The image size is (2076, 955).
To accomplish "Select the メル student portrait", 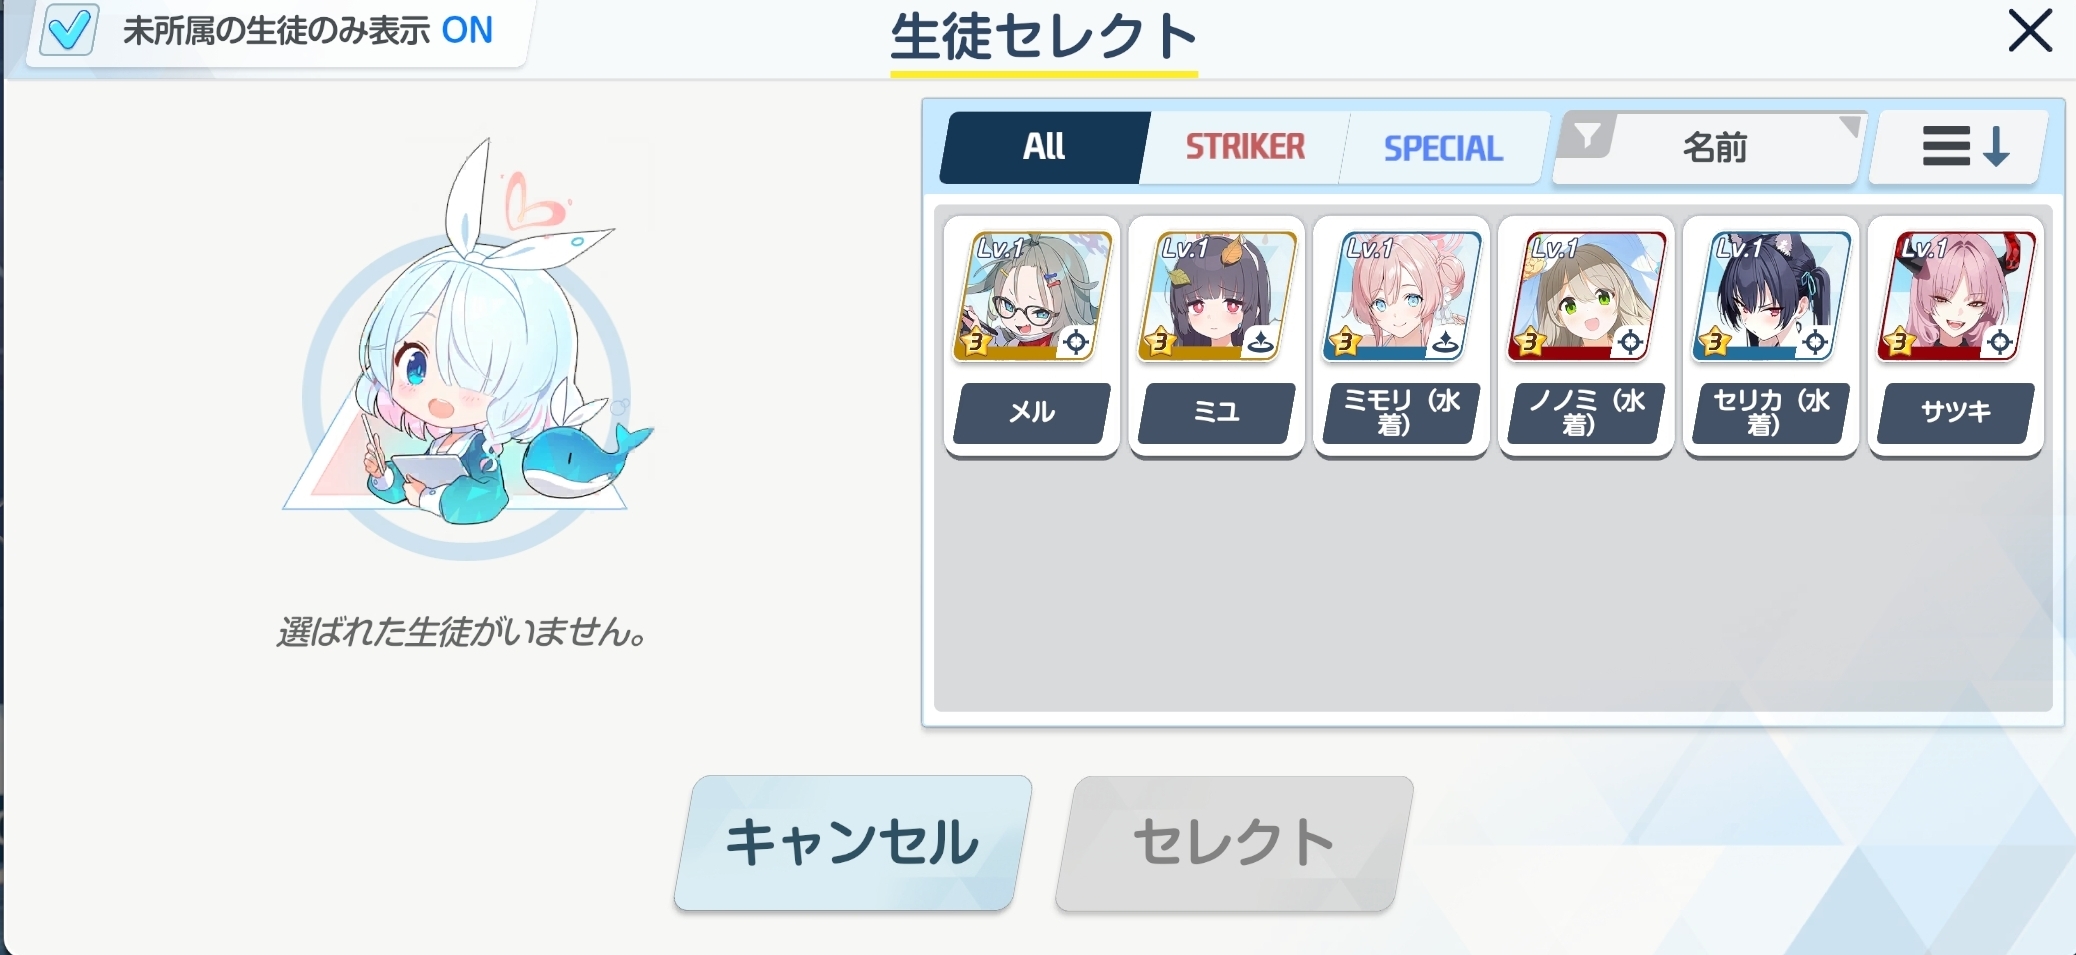I will [x=1032, y=296].
